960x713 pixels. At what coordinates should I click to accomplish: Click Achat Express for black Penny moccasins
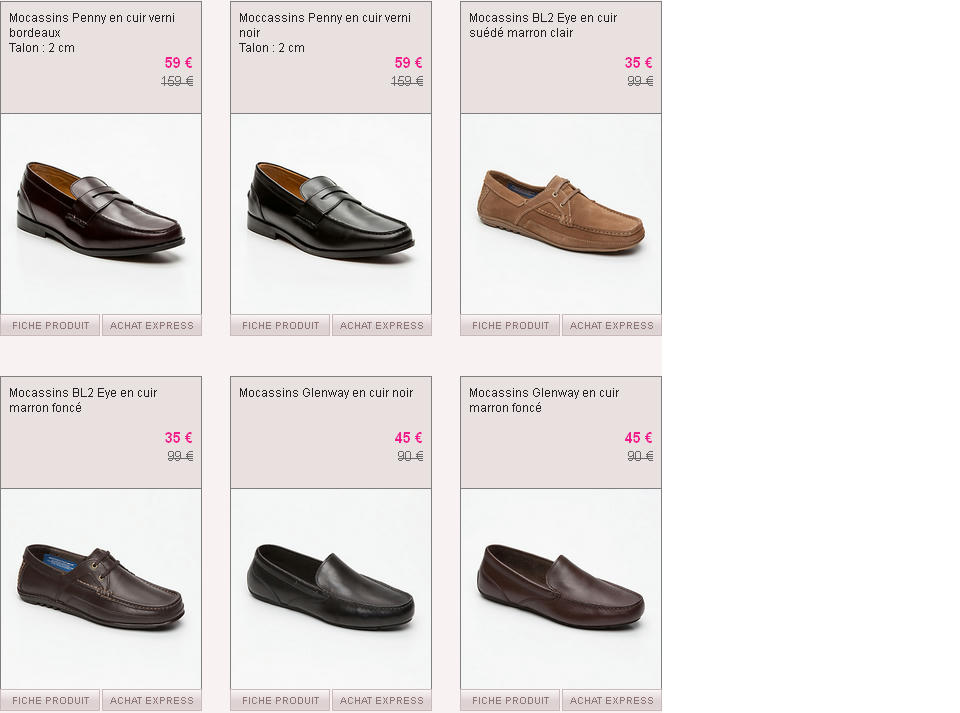(382, 326)
